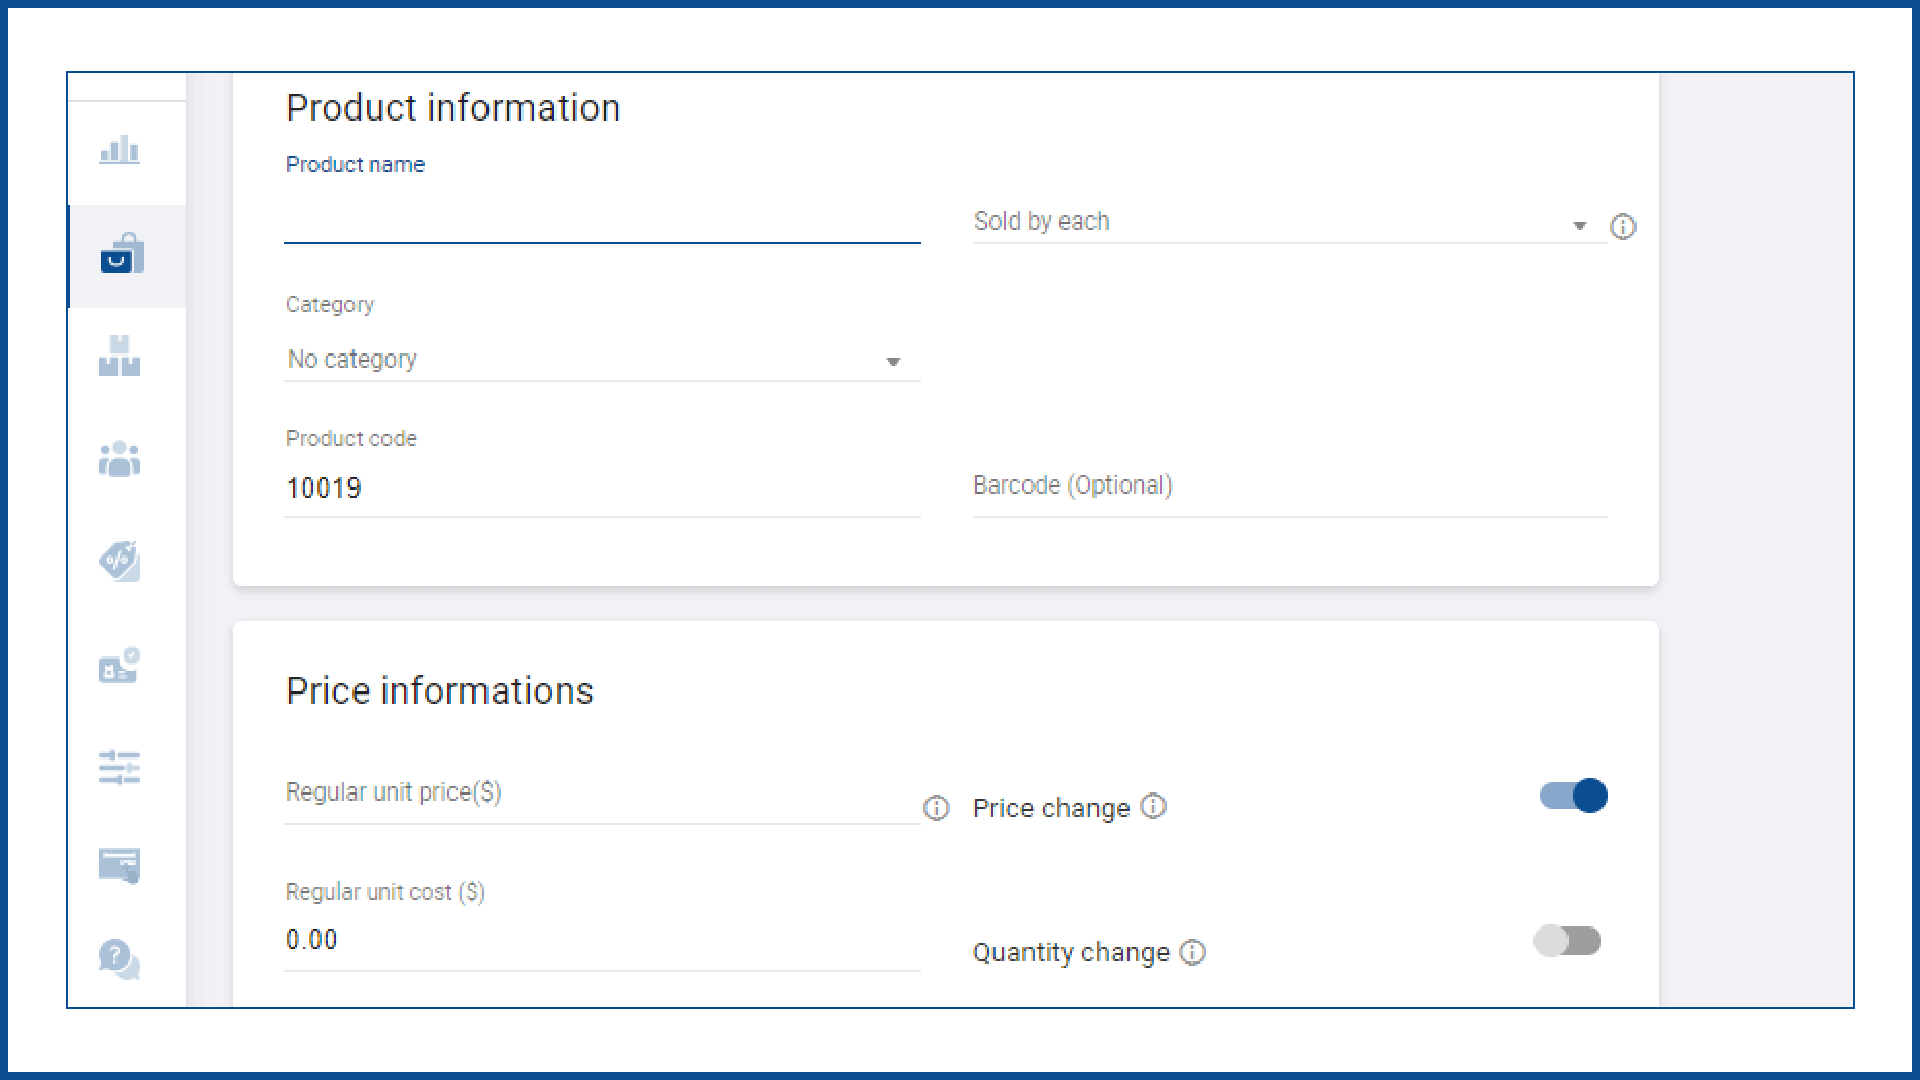1920x1080 pixels.
Task: Click the Product name input field
Action: 600,222
